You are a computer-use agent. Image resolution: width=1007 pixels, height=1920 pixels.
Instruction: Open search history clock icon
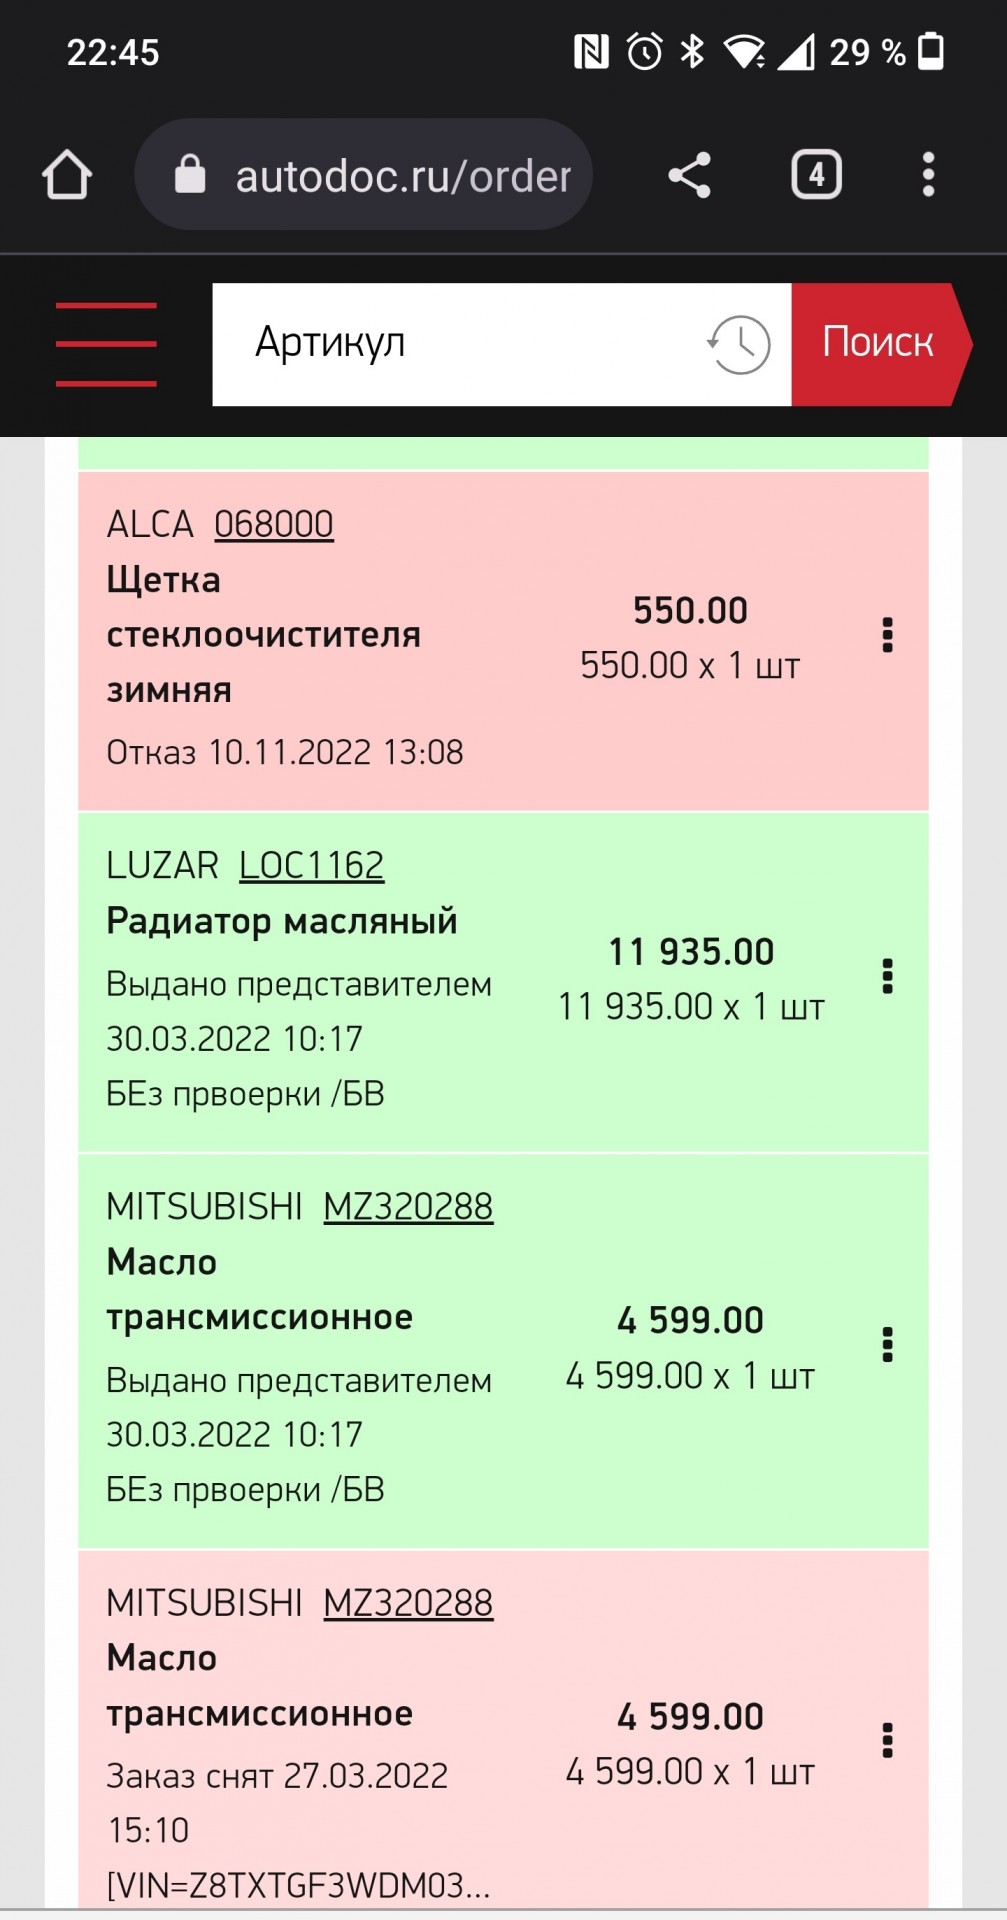click(x=738, y=344)
